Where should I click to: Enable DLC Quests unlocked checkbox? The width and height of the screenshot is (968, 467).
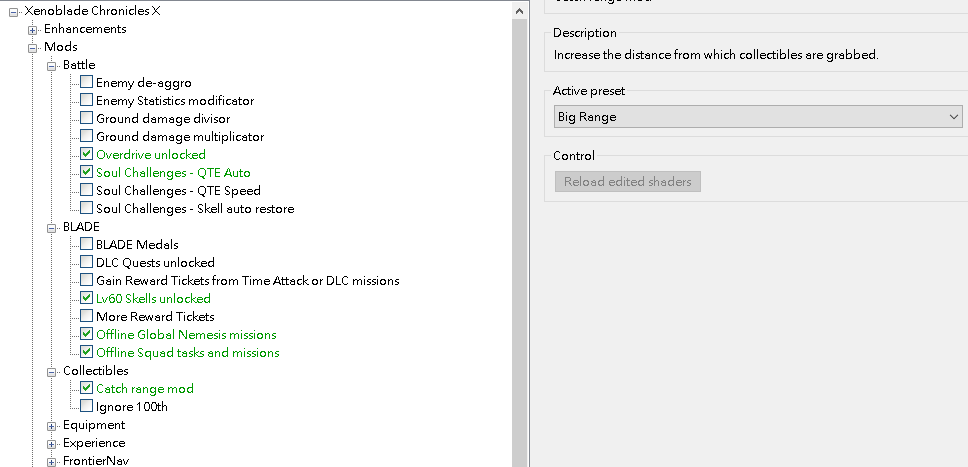(86, 262)
